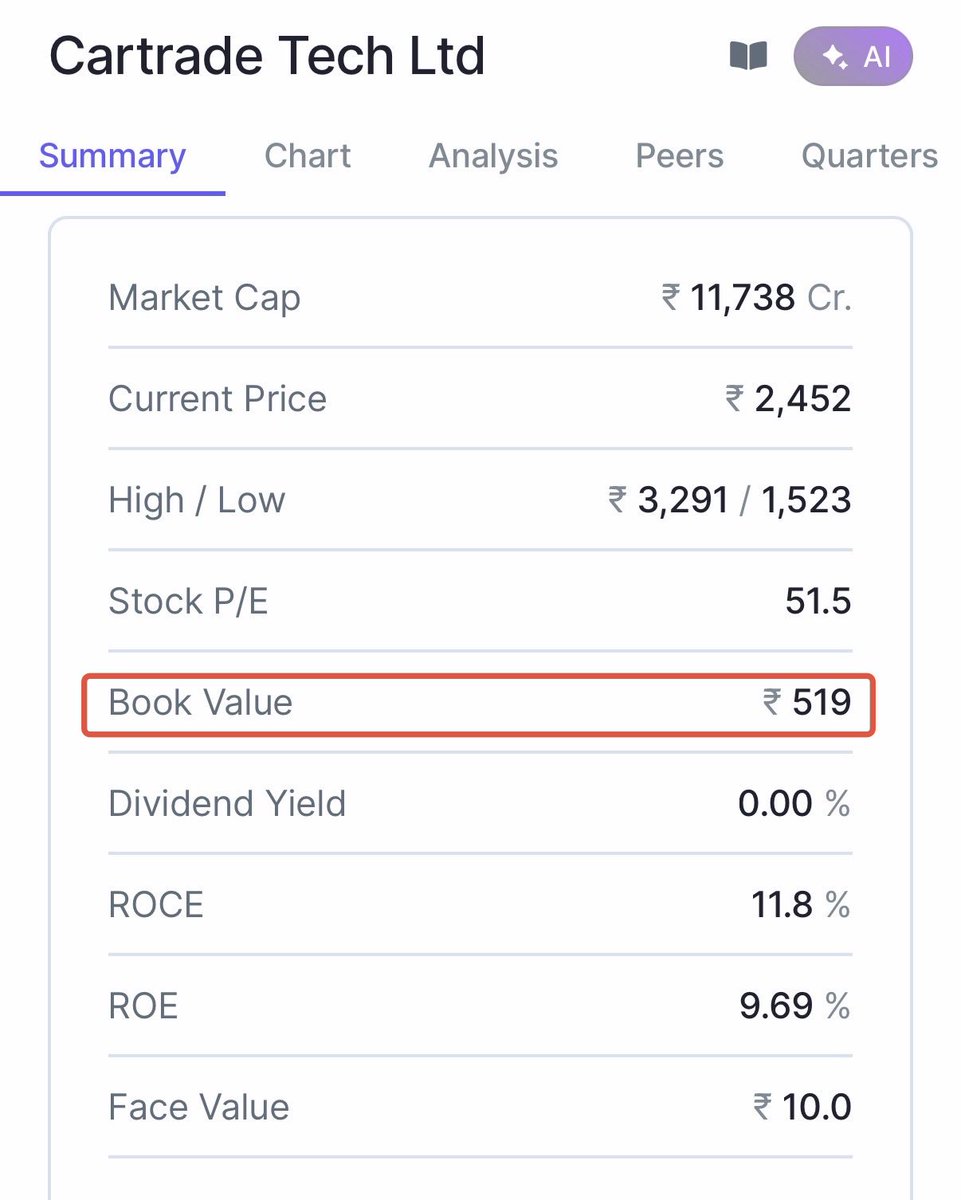
Task: Select the Peers tab
Action: point(680,156)
